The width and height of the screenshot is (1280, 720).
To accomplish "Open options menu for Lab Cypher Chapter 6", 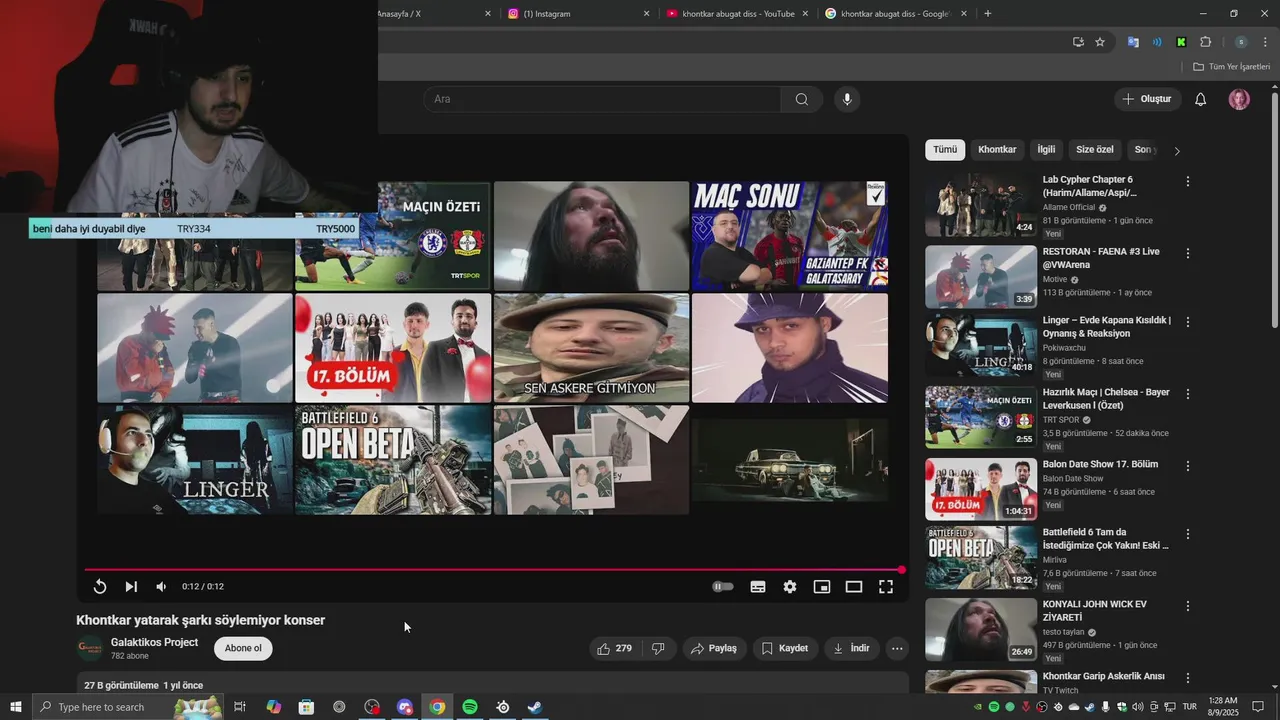I will click(x=1188, y=182).
